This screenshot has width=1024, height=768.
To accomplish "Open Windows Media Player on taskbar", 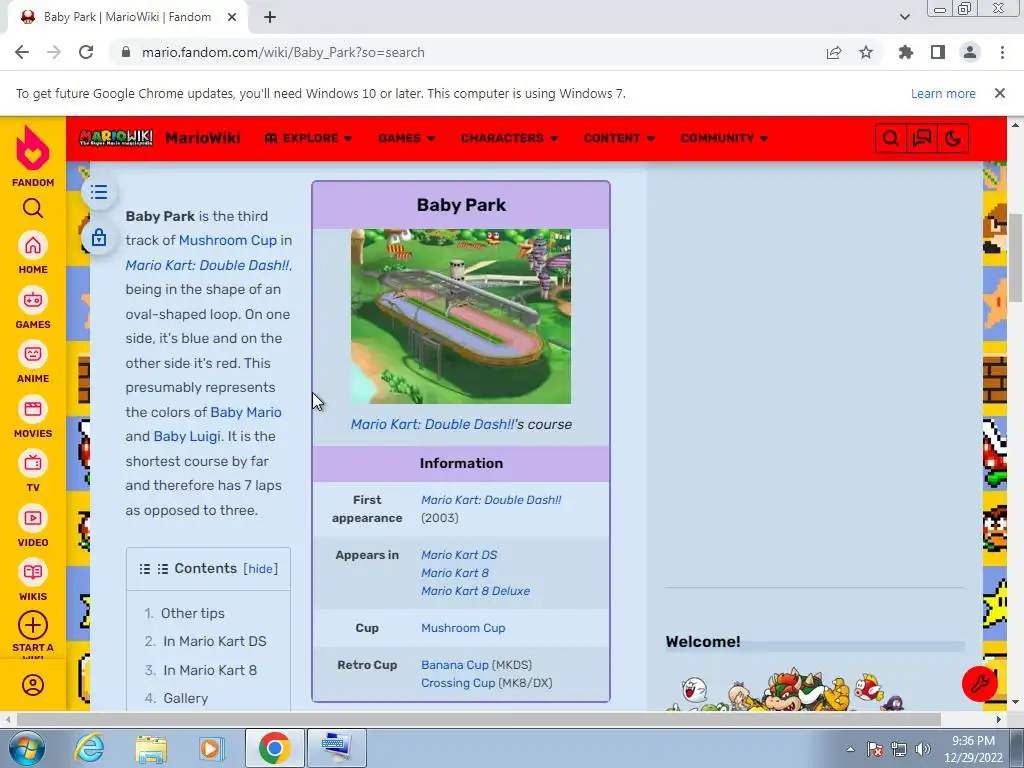I will pyautogui.click(x=212, y=748).
